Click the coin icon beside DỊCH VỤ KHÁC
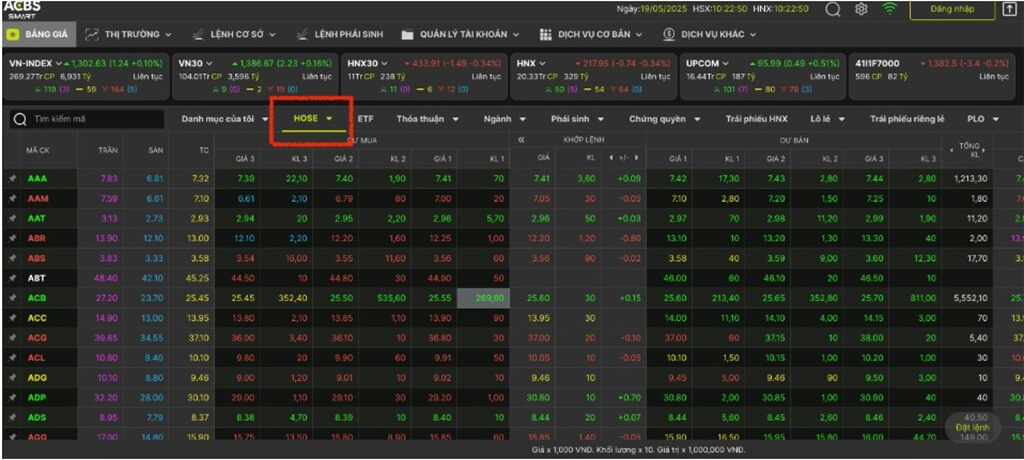1024x460 pixels. coord(668,34)
